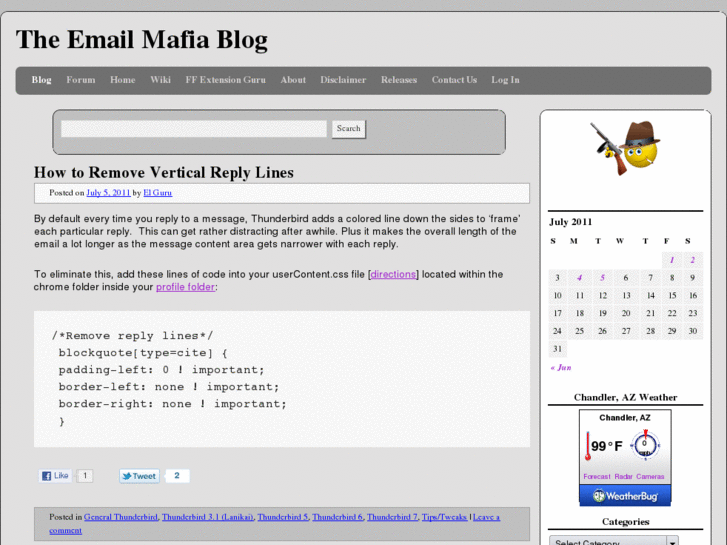Open the Wiki navigation item
The height and width of the screenshot is (545, 727).
coord(160,80)
